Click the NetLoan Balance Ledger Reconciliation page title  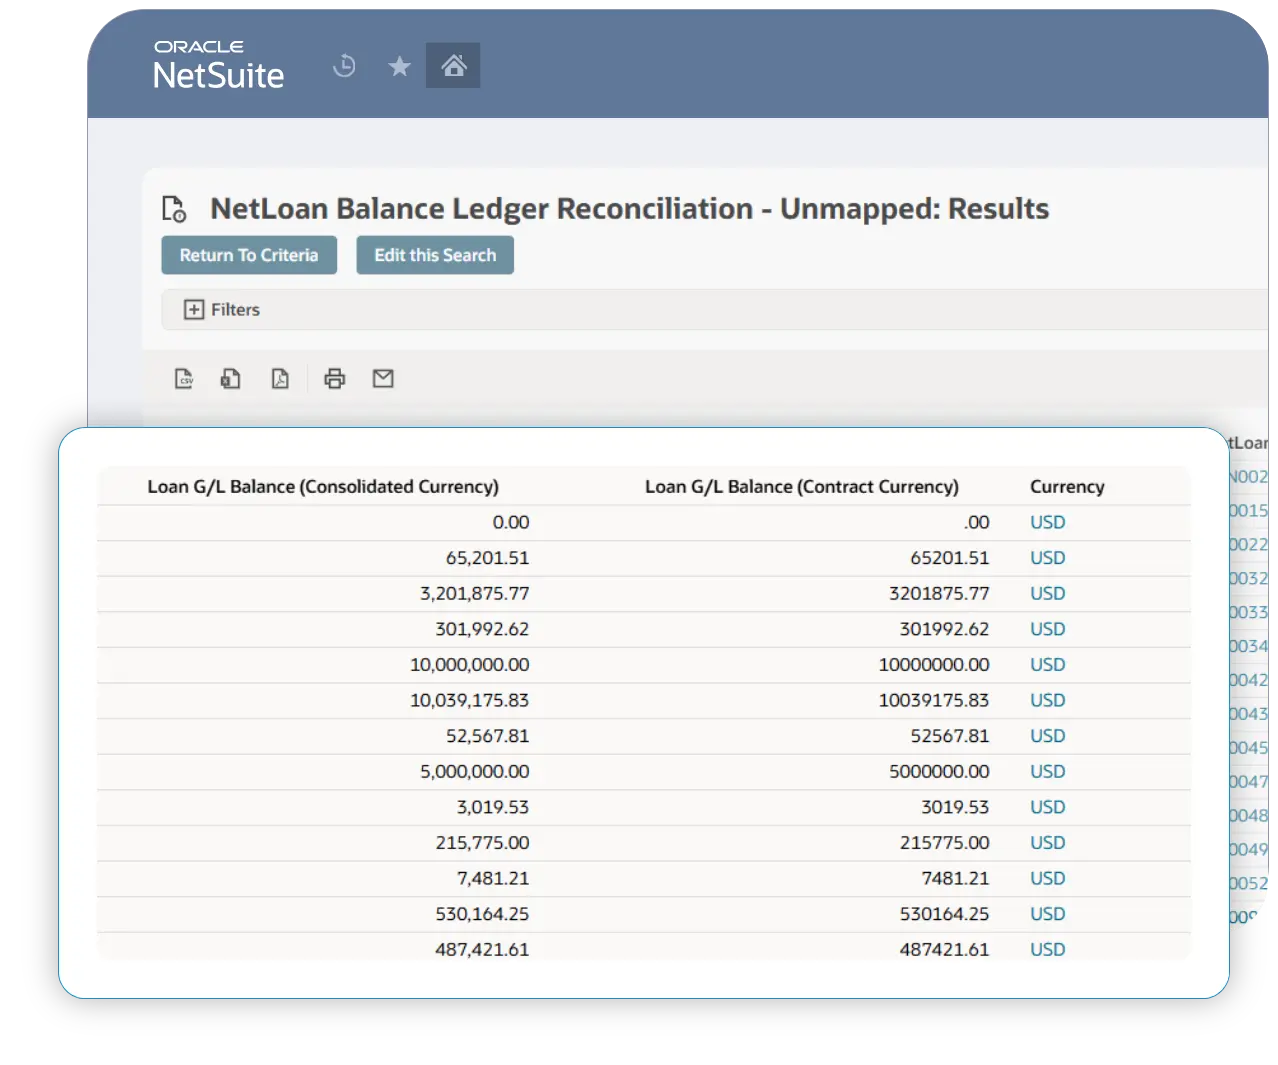[x=629, y=208]
